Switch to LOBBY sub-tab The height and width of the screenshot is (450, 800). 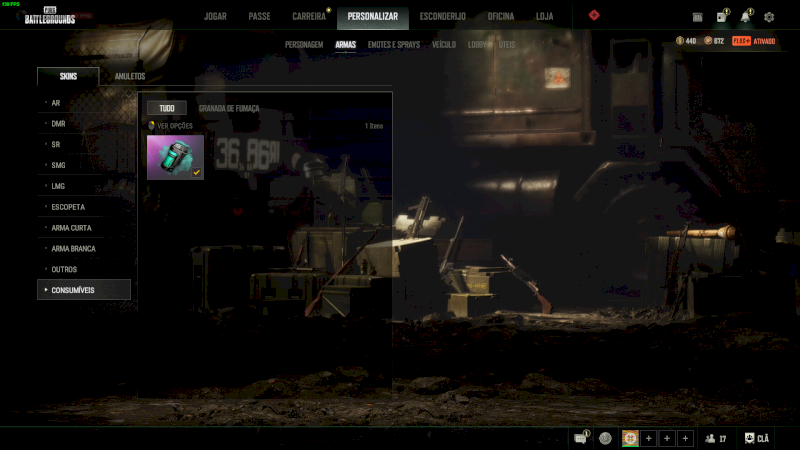pos(477,44)
